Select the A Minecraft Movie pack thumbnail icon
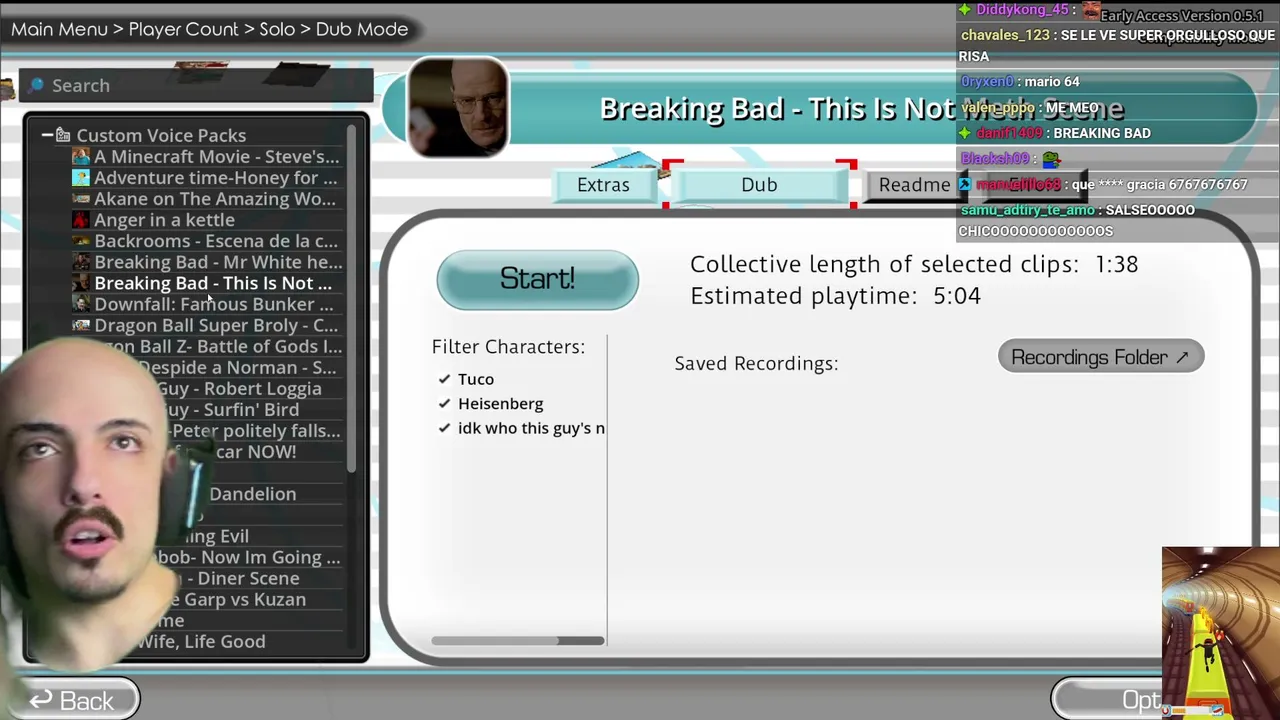1280x720 pixels. point(81,157)
